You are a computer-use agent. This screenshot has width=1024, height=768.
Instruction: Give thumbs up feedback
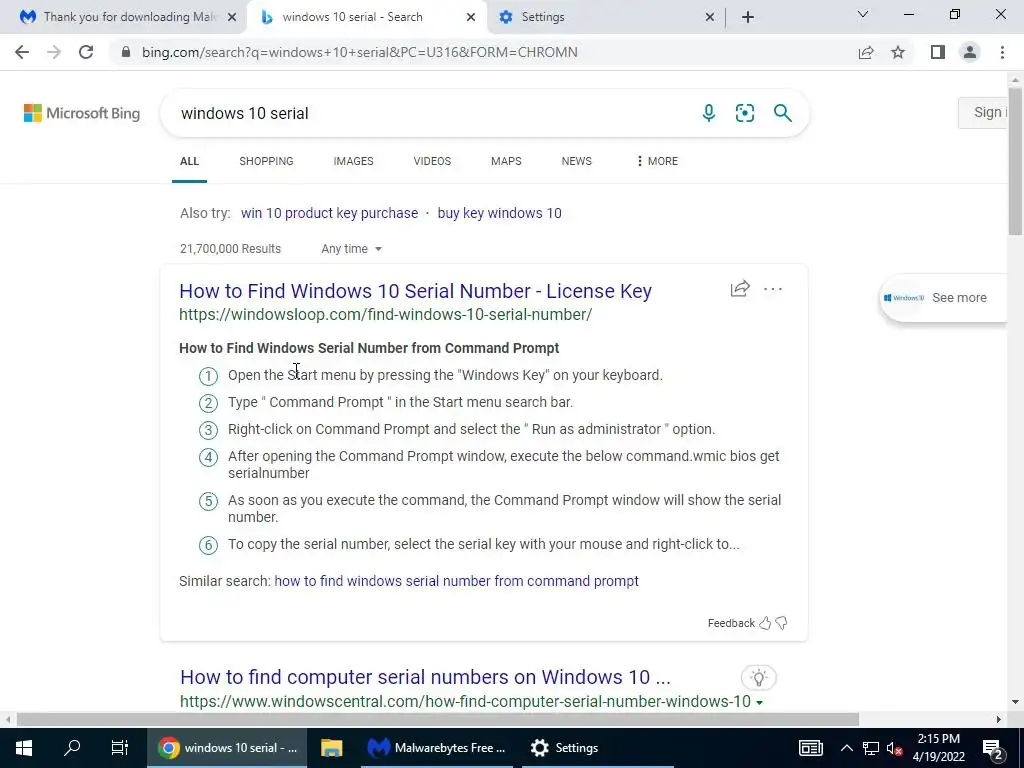click(765, 623)
